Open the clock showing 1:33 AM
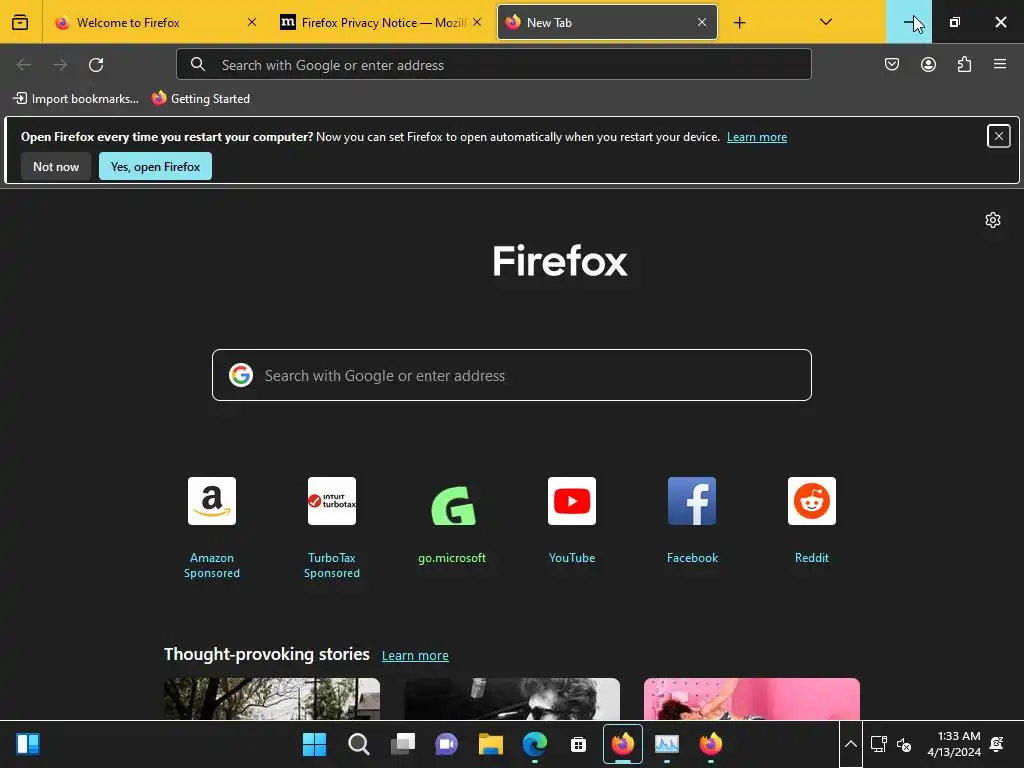 (954, 744)
